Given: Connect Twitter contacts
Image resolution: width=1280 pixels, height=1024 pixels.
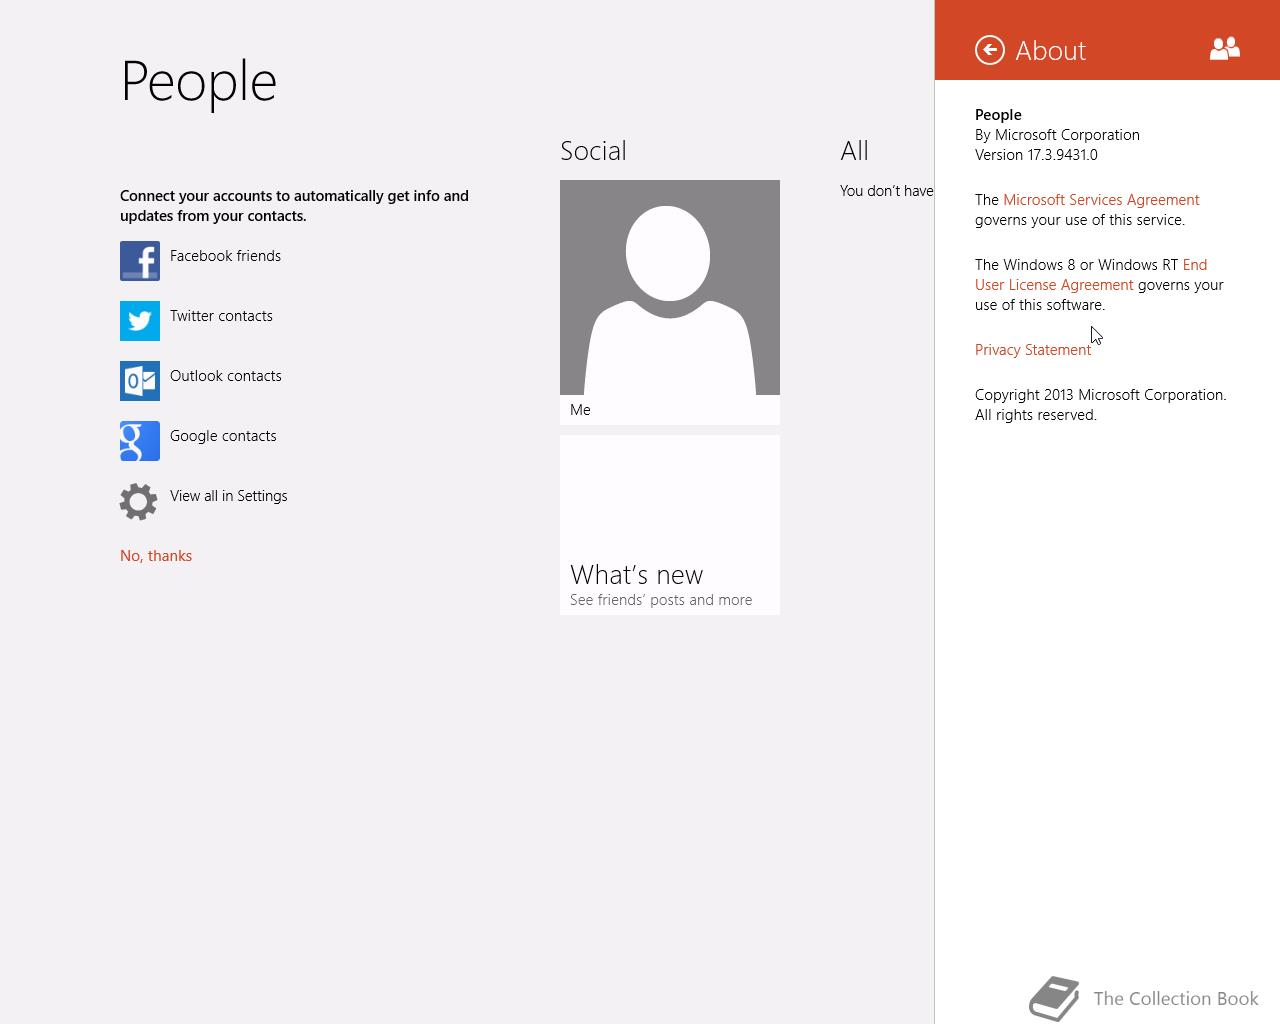Looking at the screenshot, I should tap(221, 316).
